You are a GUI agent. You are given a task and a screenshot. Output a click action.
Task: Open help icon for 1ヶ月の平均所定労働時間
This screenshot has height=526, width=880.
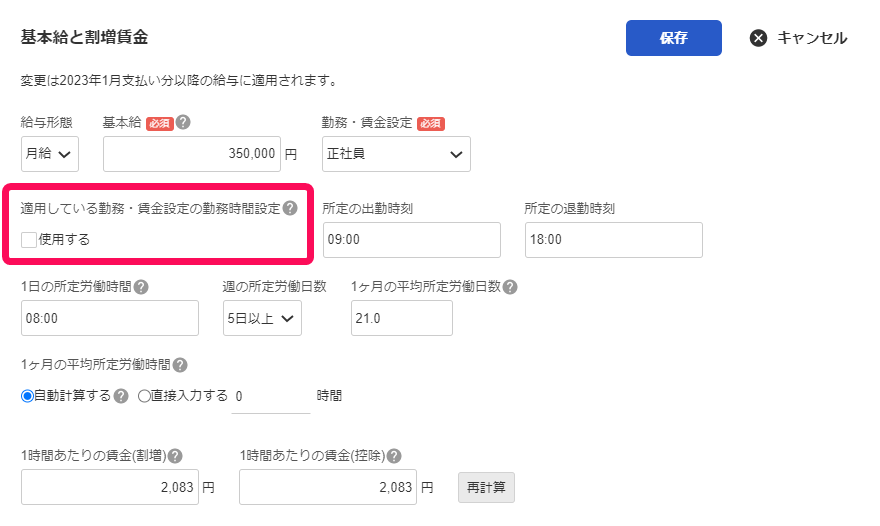(180, 365)
